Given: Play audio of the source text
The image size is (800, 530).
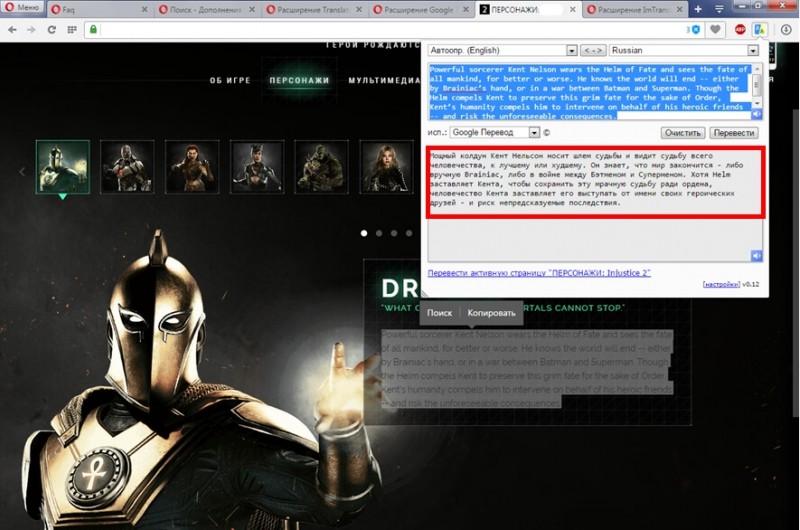Looking at the screenshot, I should [757, 114].
